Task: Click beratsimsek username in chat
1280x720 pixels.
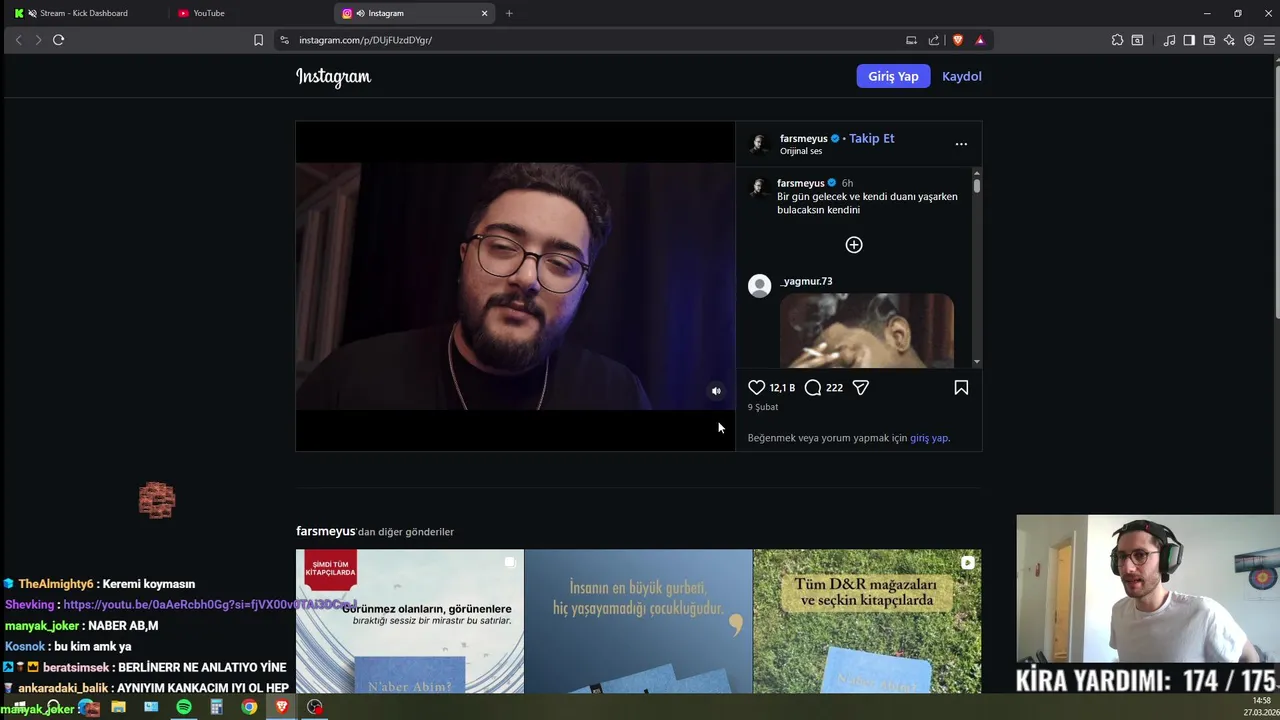Action: (x=77, y=667)
